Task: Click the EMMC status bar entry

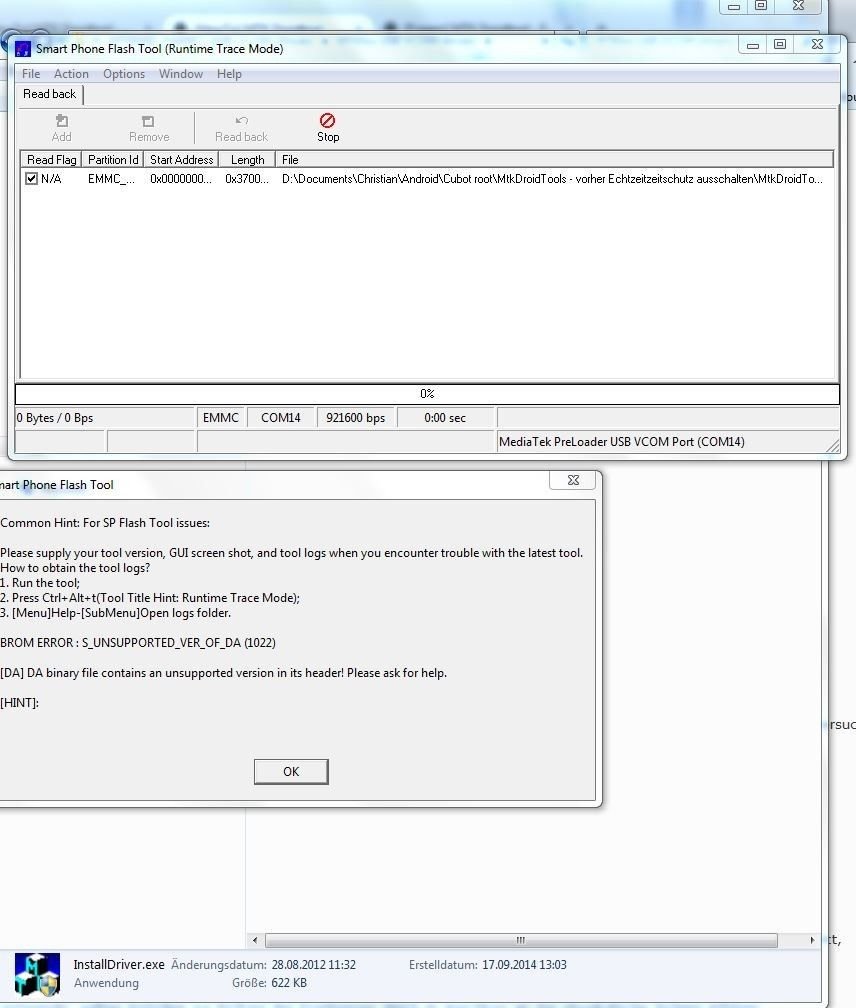Action: (221, 418)
